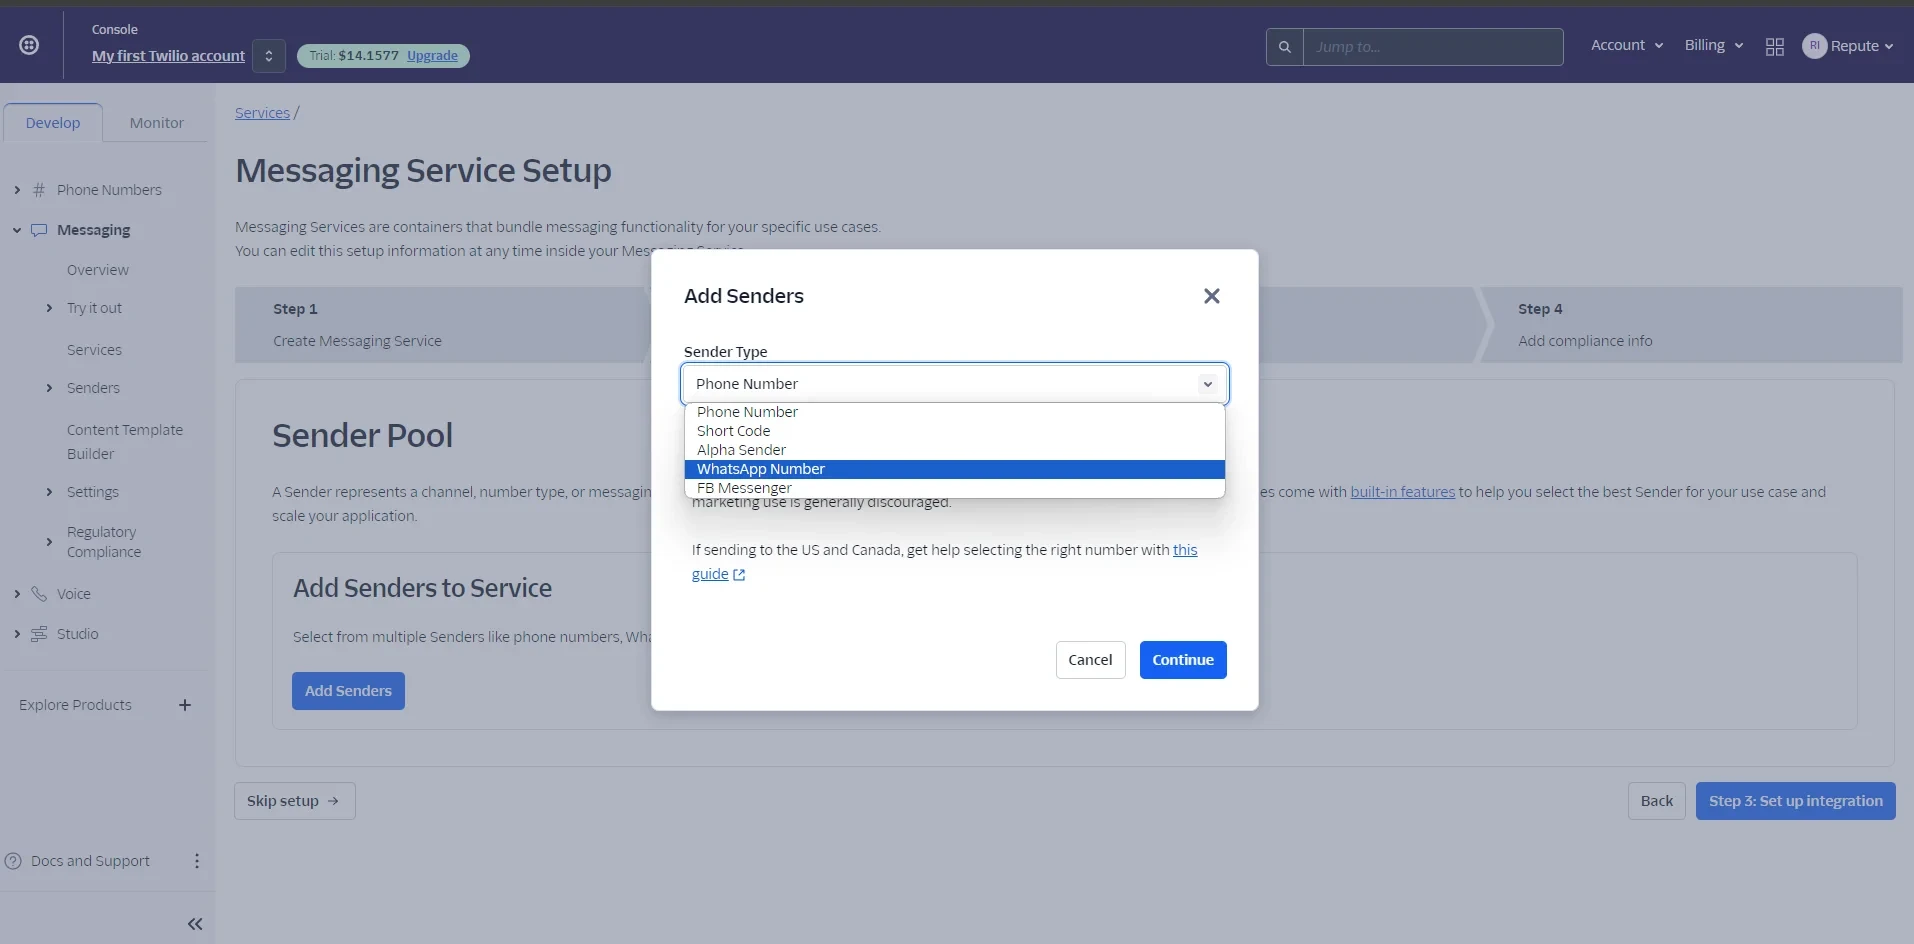Choose Short Code from the list
The width and height of the screenshot is (1914, 944).
[954, 431]
